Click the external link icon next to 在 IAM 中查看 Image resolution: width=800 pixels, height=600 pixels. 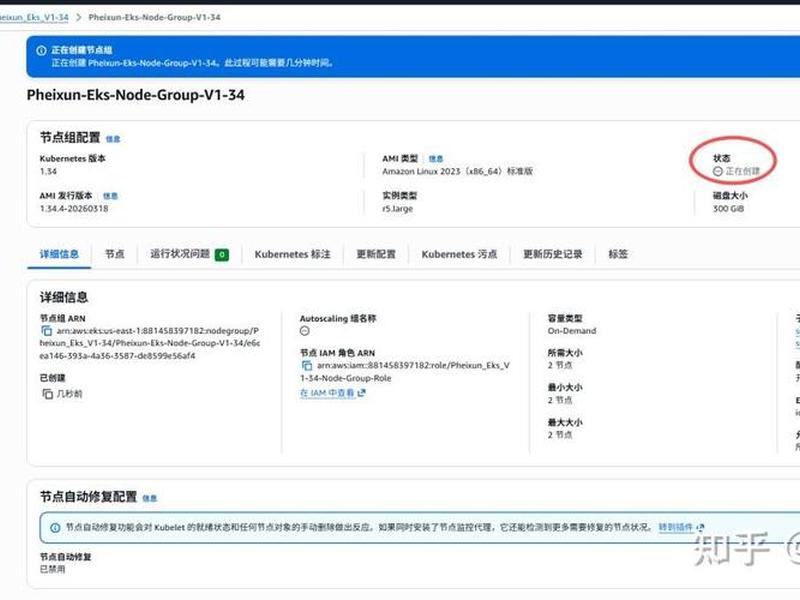(x=362, y=393)
